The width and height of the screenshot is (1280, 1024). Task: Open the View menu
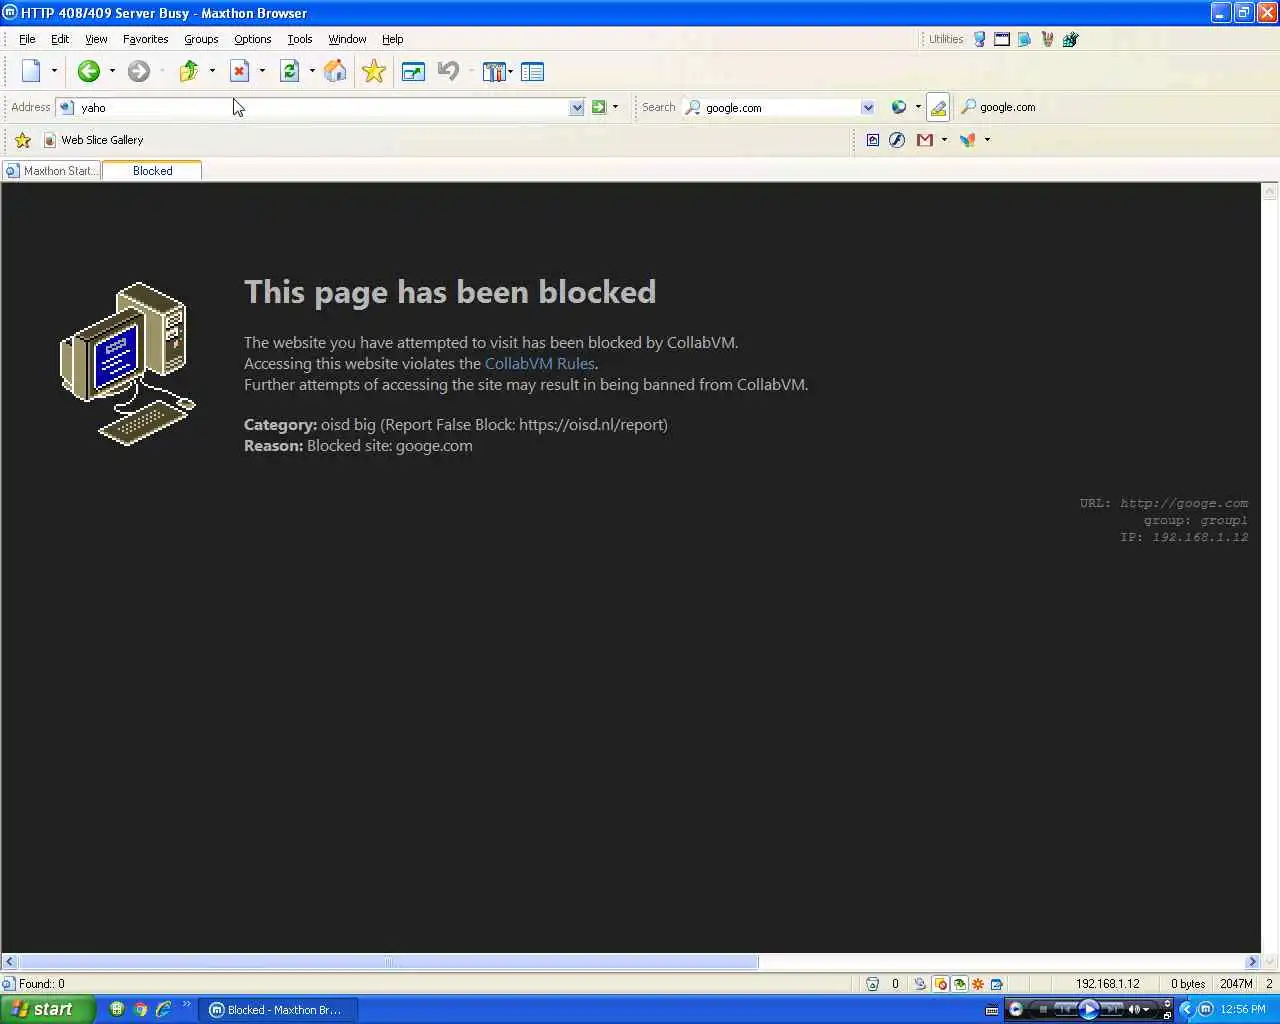click(96, 39)
